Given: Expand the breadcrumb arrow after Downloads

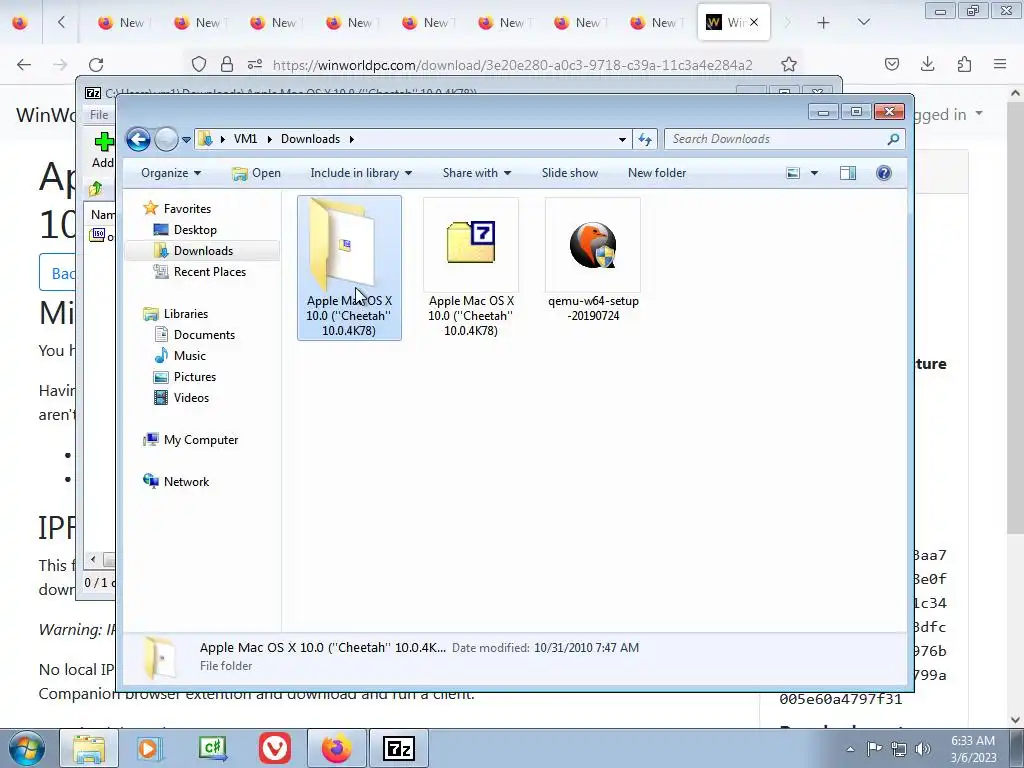Looking at the screenshot, I should pos(352,139).
